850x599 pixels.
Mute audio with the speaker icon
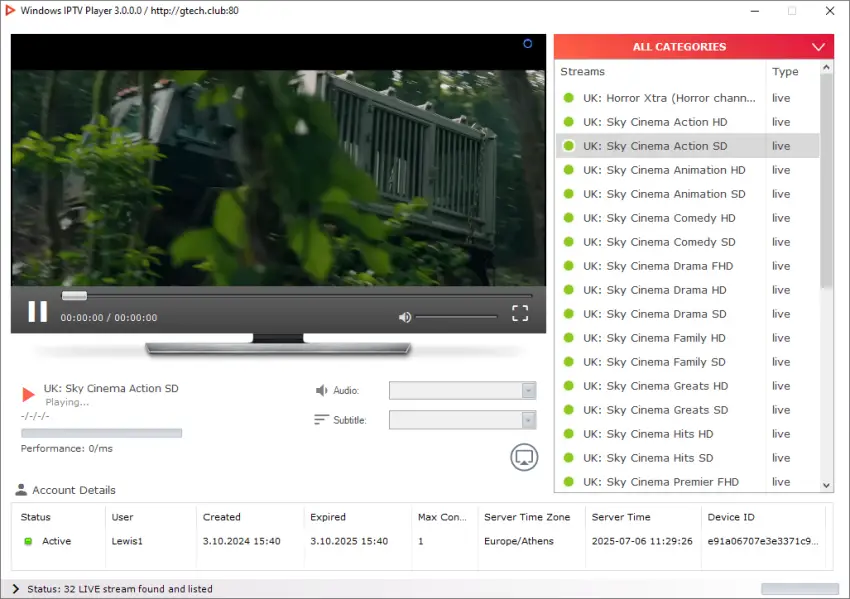404,317
